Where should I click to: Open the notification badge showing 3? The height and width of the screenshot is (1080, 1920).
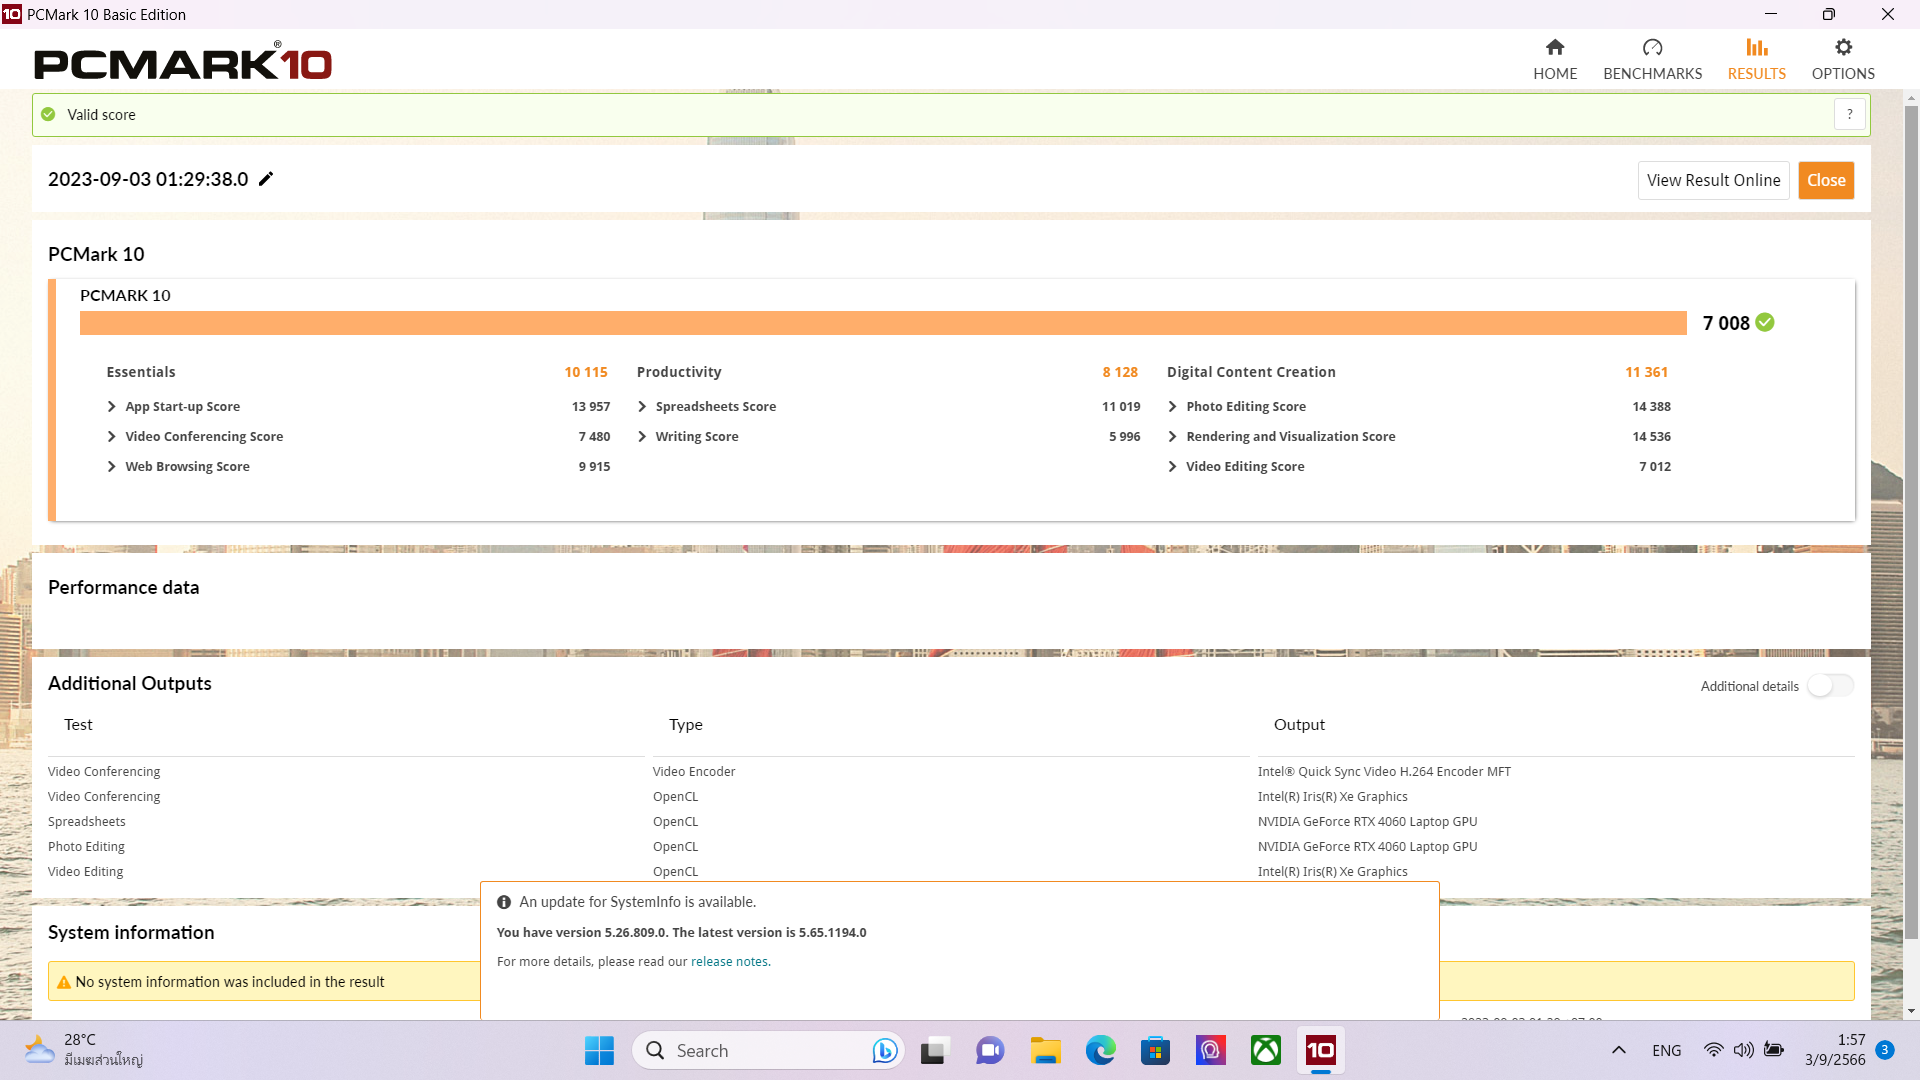(1884, 1050)
